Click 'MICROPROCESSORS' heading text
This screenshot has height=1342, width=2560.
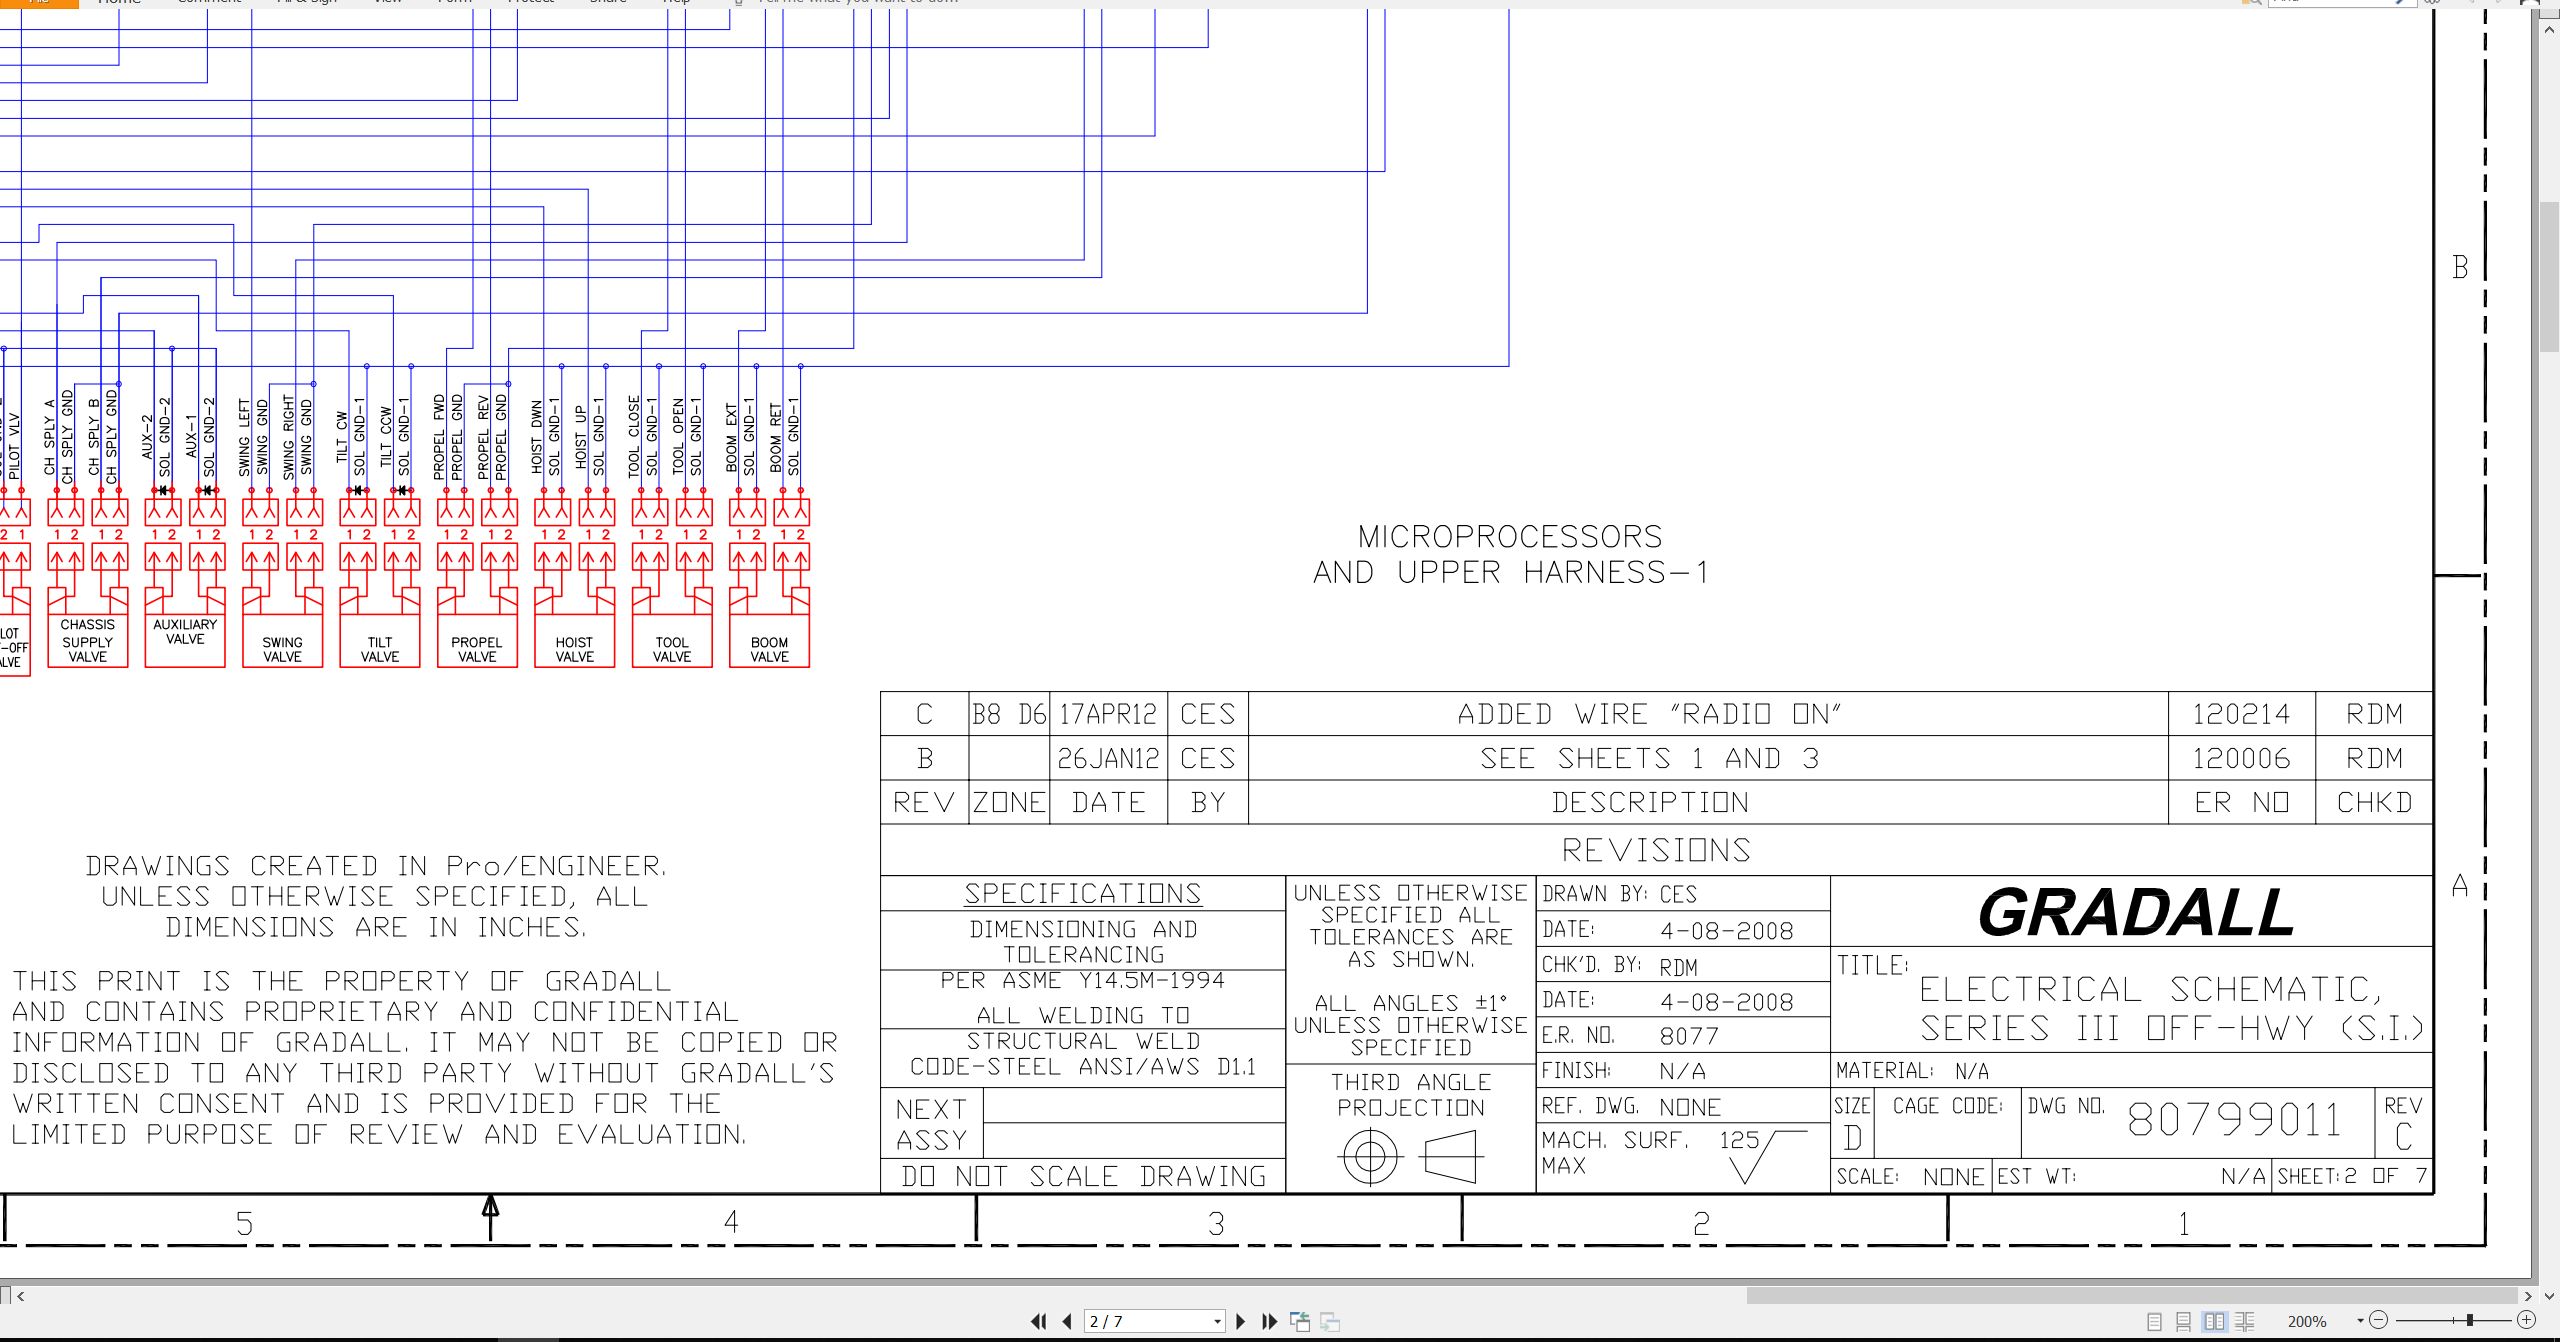(x=1510, y=537)
